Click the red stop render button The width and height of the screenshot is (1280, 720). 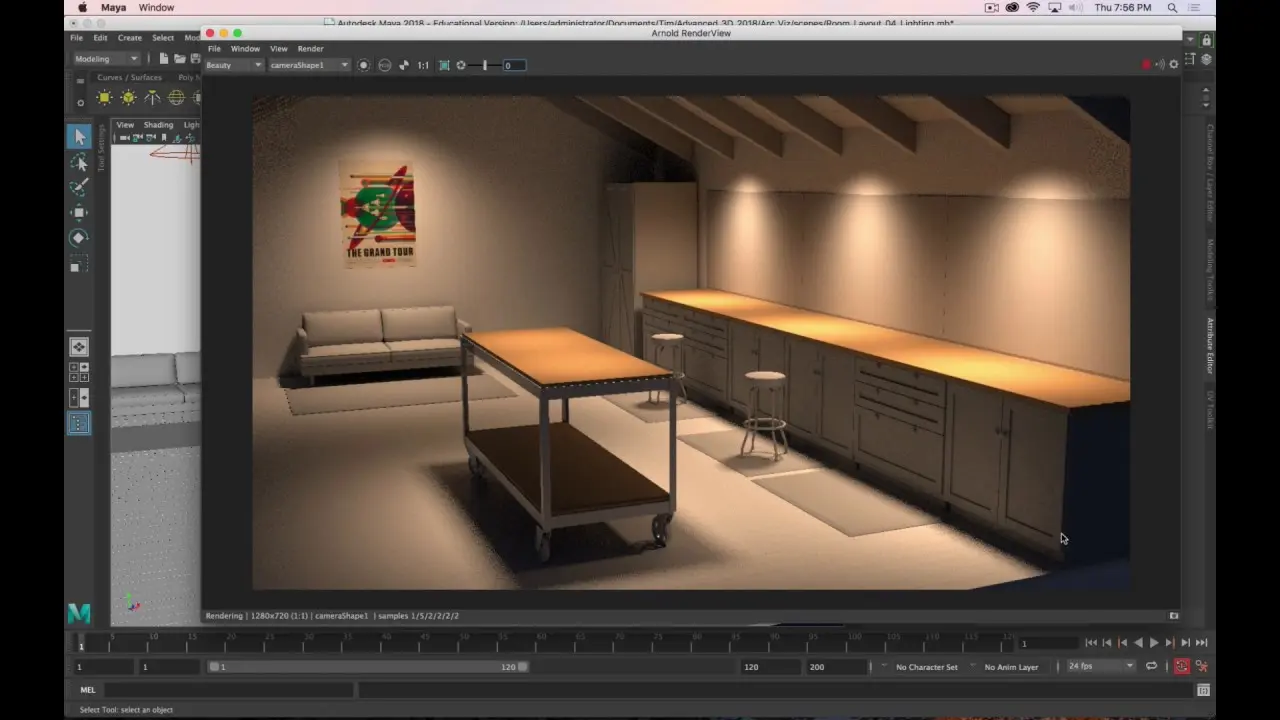coord(1146,65)
